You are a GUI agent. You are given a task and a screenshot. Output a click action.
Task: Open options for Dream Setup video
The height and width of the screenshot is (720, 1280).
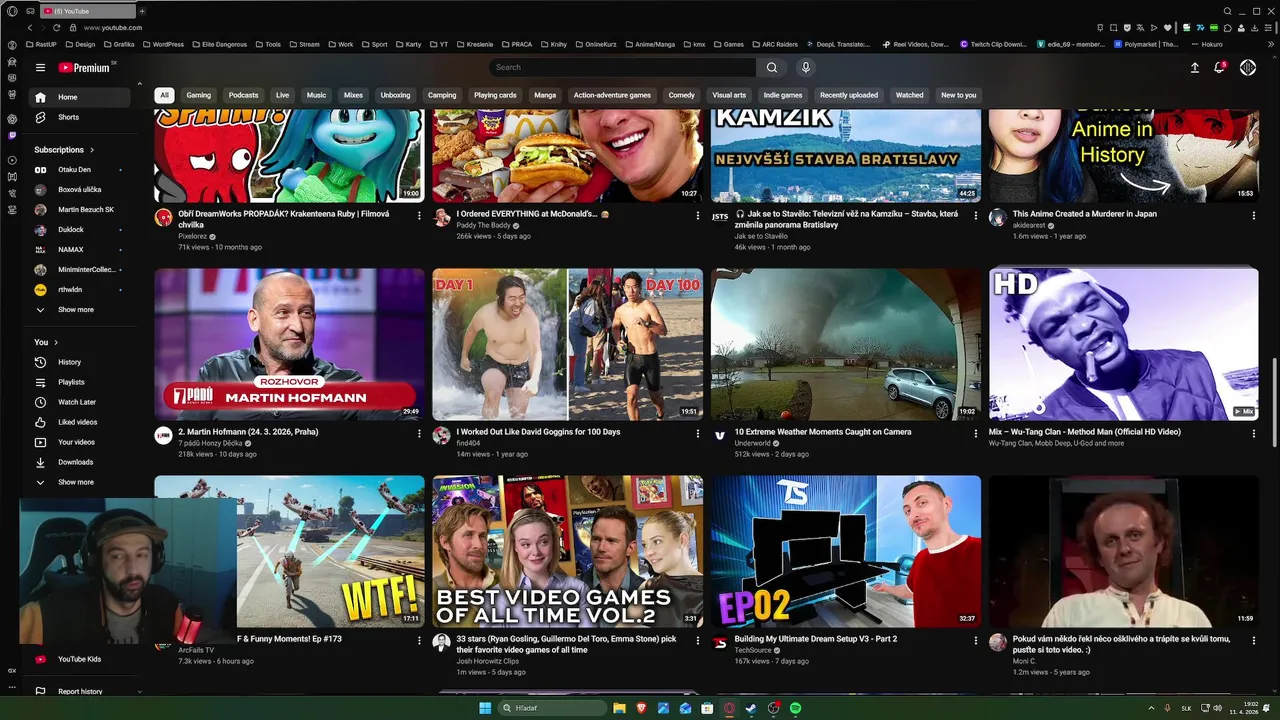pos(975,640)
